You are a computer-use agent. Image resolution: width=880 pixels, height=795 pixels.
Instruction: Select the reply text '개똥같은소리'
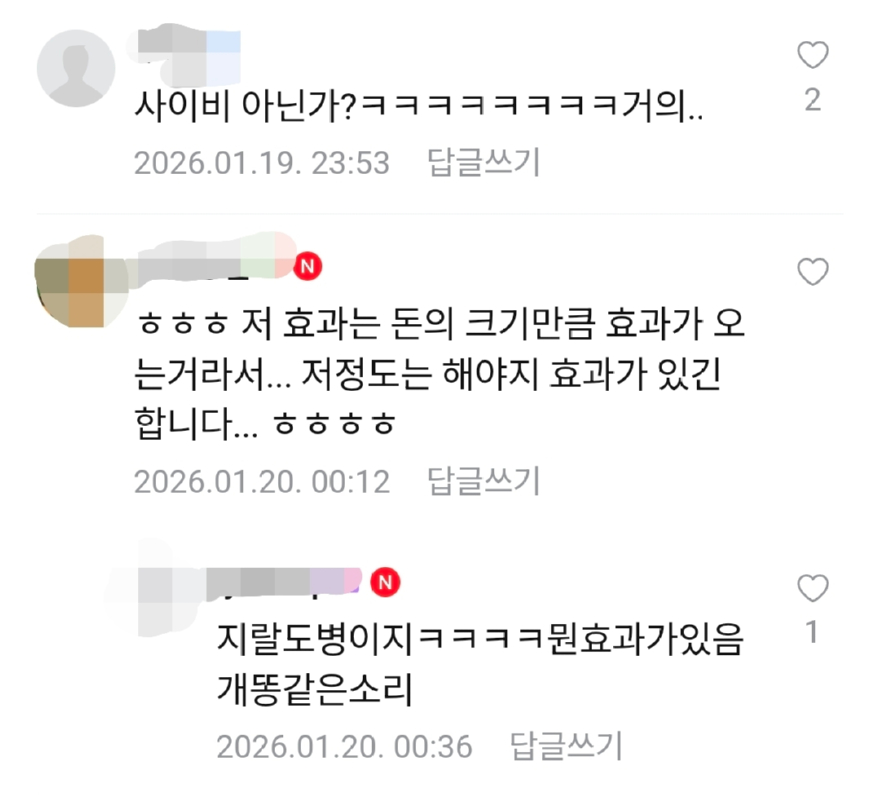[315, 690]
